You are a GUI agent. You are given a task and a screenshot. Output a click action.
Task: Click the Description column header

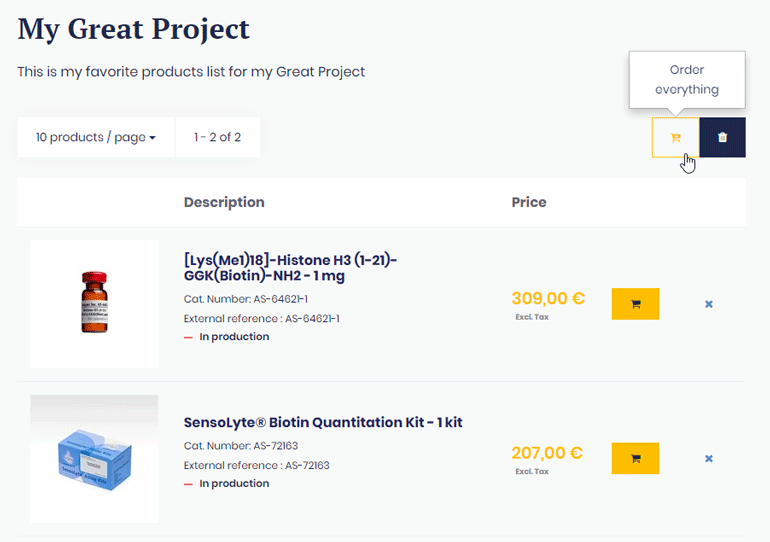point(224,202)
